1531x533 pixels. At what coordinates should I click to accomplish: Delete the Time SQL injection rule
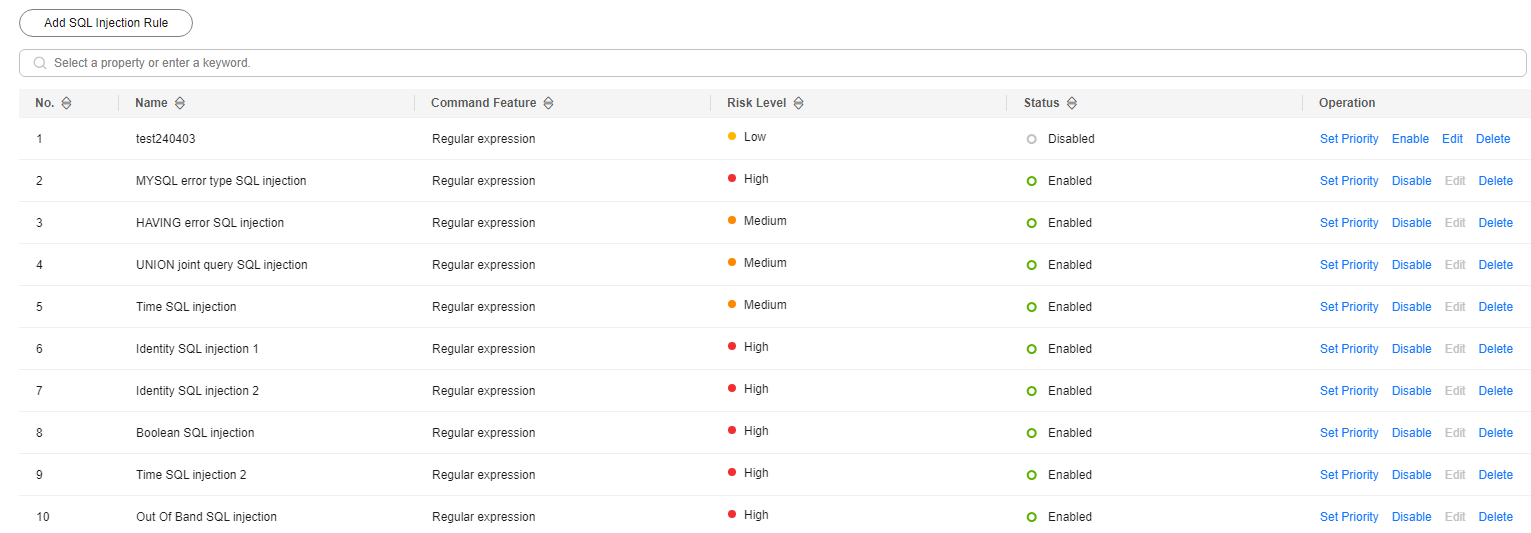1496,307
